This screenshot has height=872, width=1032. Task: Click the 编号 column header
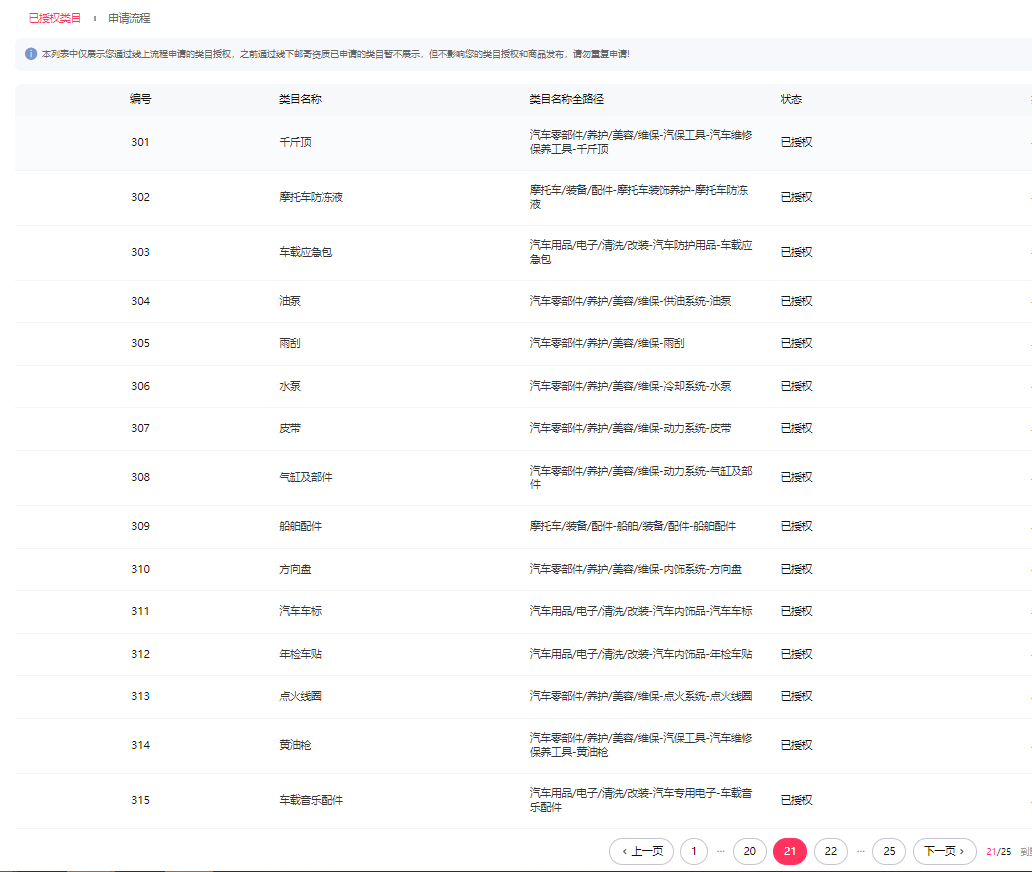point(140,100)
